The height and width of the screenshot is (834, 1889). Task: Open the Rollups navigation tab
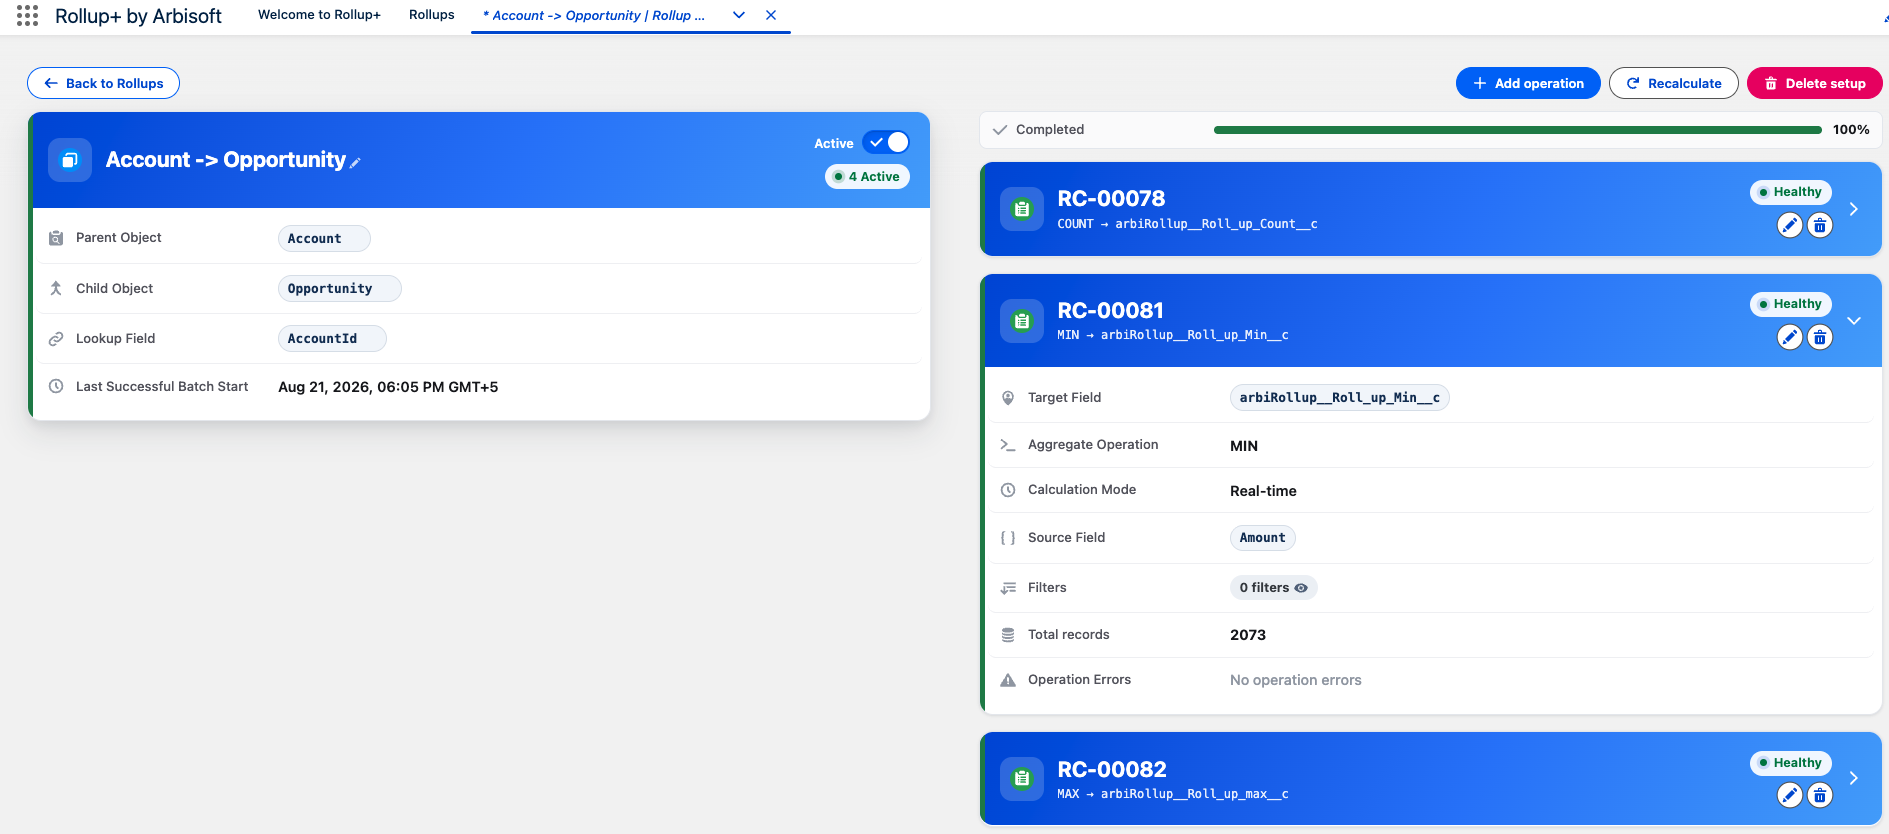pos(432,15)
